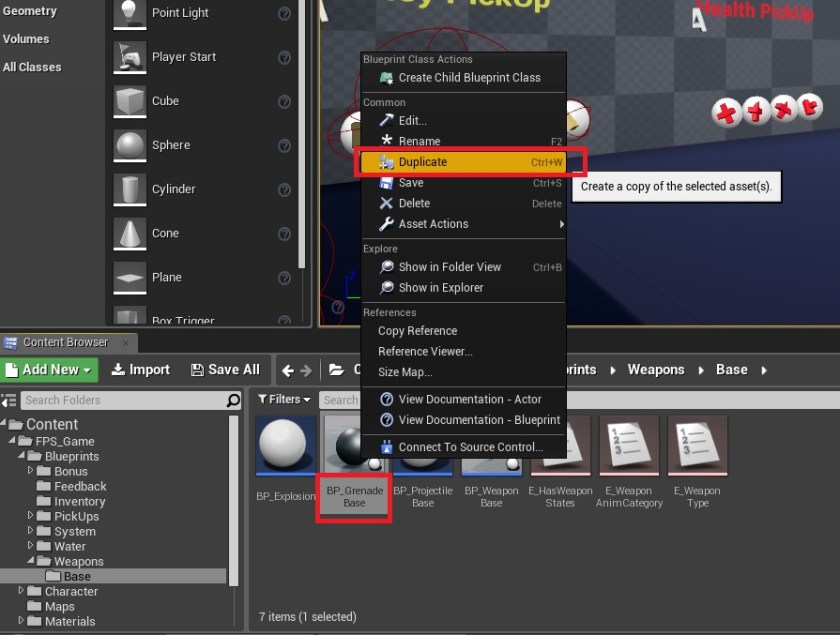Select Rename in the context menu
Image resolution: width=840 pixels, height=635 pixels.
pos(419,141)
